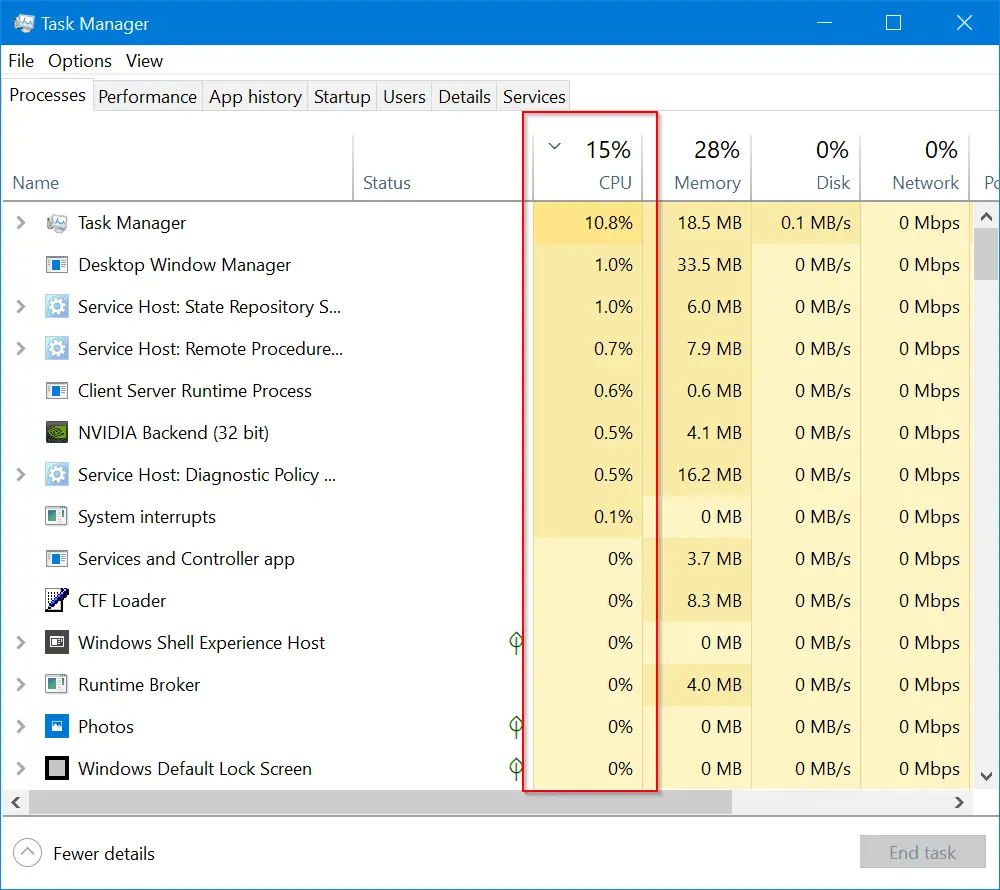The image size is (1000, 890).
Task: Sort by the Disk column header
Action: point(806,167)
